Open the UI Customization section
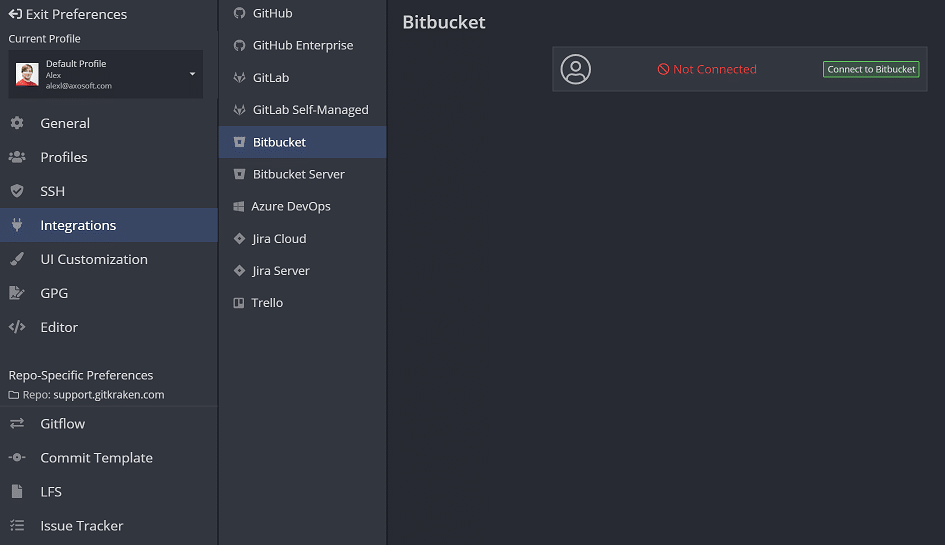Image resolution: width=945 pixels, height=545 pixels. coord(108,259)
